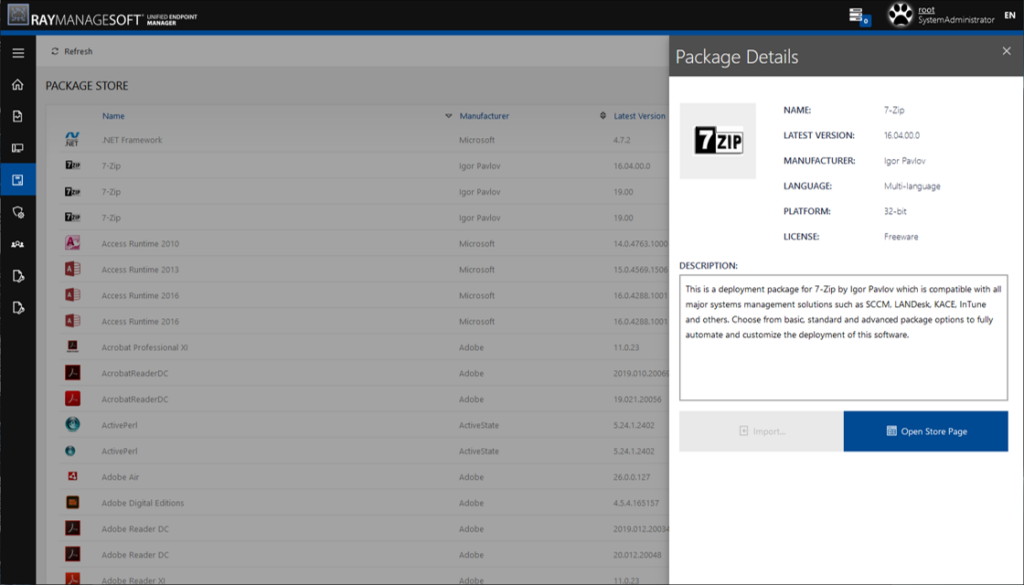Click Adobe Reader DC 2019.012 icon

(x=72, y=528)
